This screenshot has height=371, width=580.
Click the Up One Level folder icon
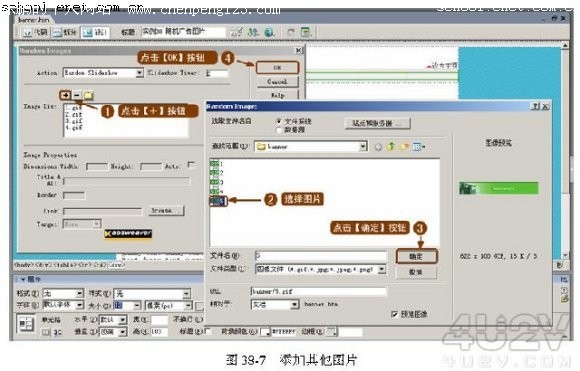(391, 147)
